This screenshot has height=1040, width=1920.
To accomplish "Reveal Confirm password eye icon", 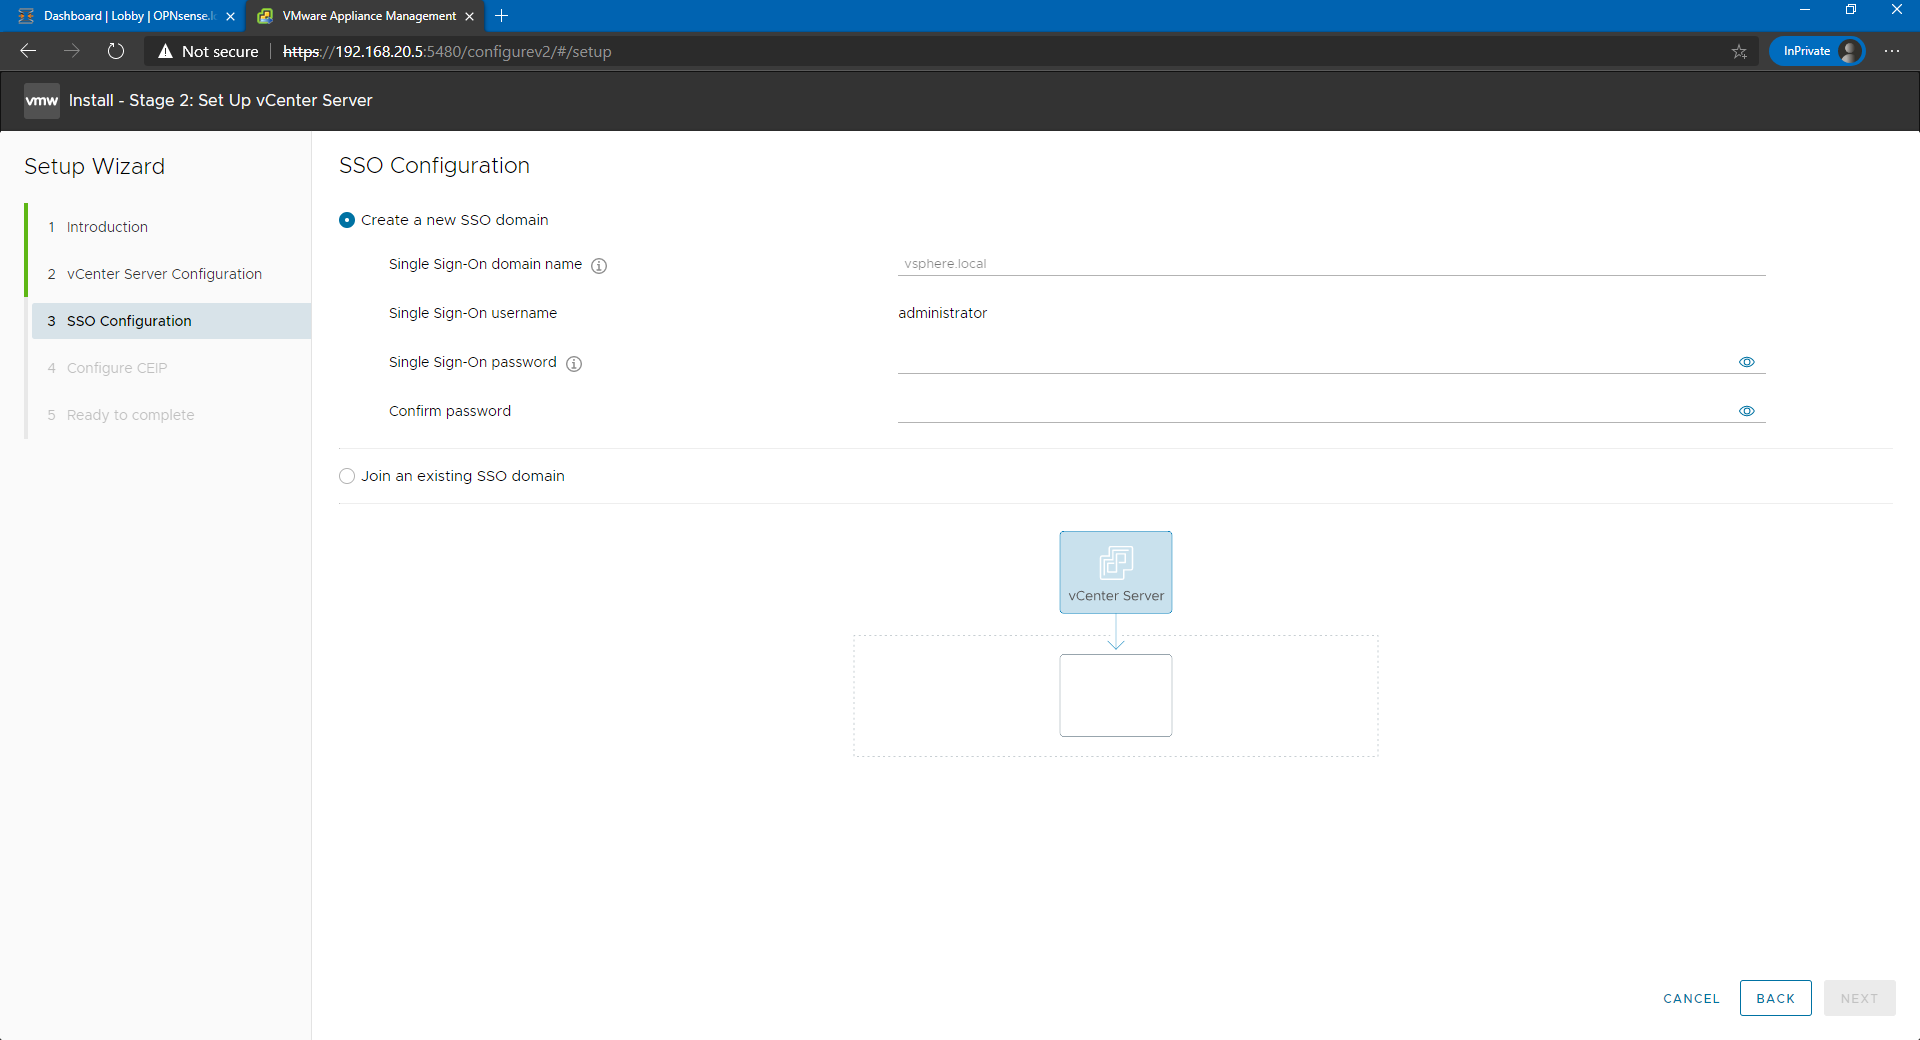I will click(x=1747, y=411).
